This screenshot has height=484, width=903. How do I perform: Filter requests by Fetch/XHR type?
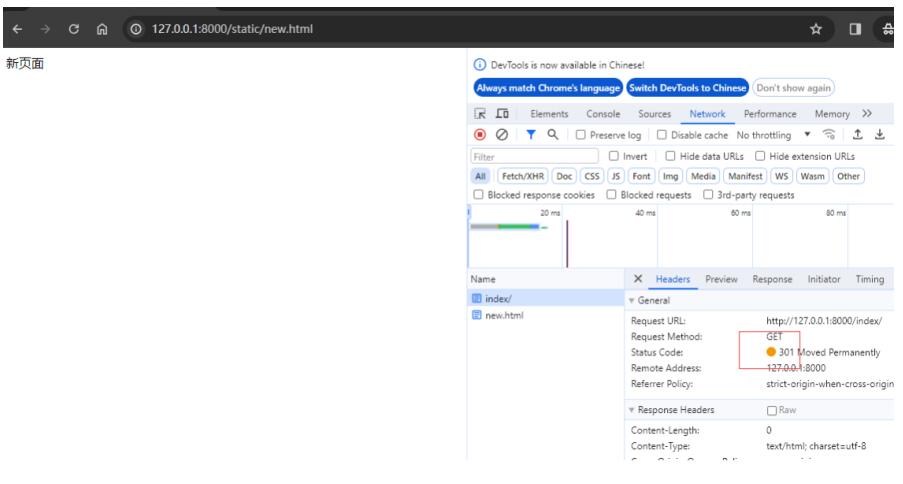[x=523, y=174]
